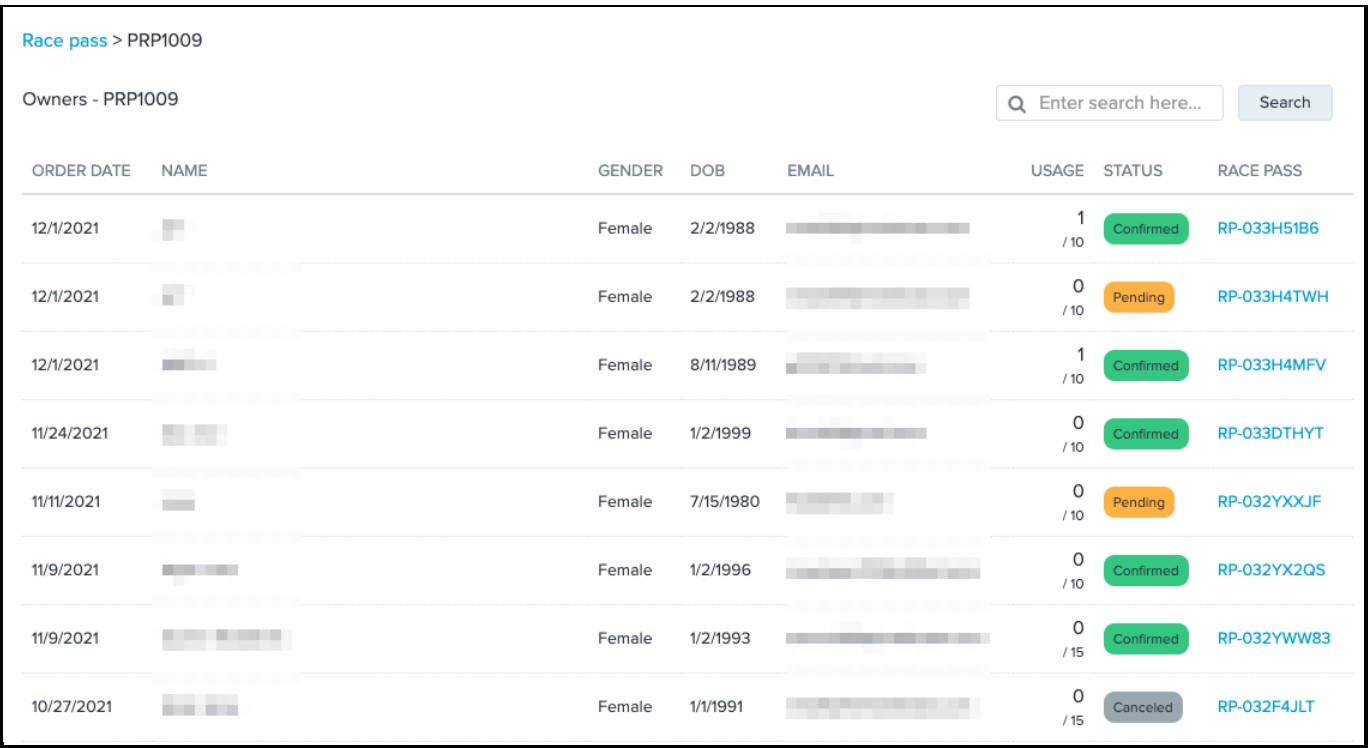Open race pass RP-033H4MFV
Viewport: 1368px width, 748px height.
tap(1271, 365)
